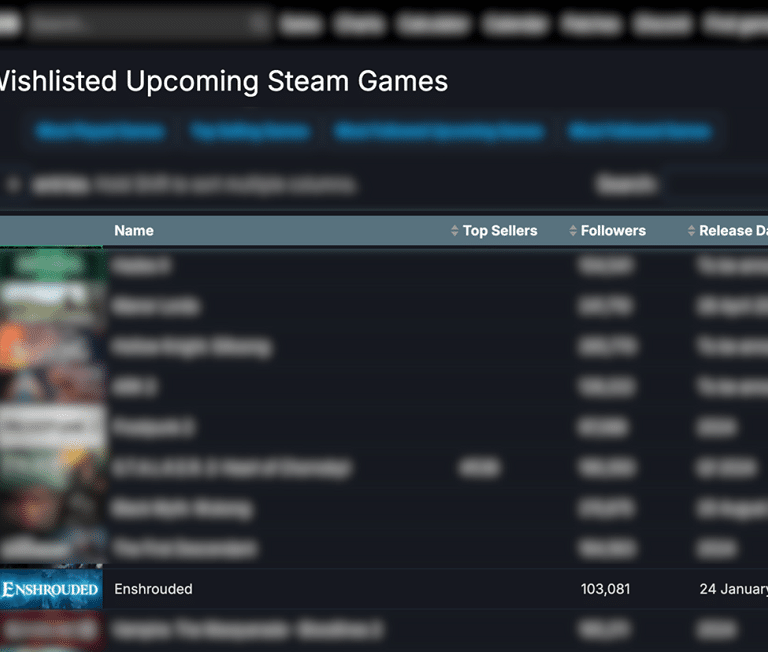768x652 pixels.
Task: Open the last blue tab link under heading
Action: coord(640,131)
